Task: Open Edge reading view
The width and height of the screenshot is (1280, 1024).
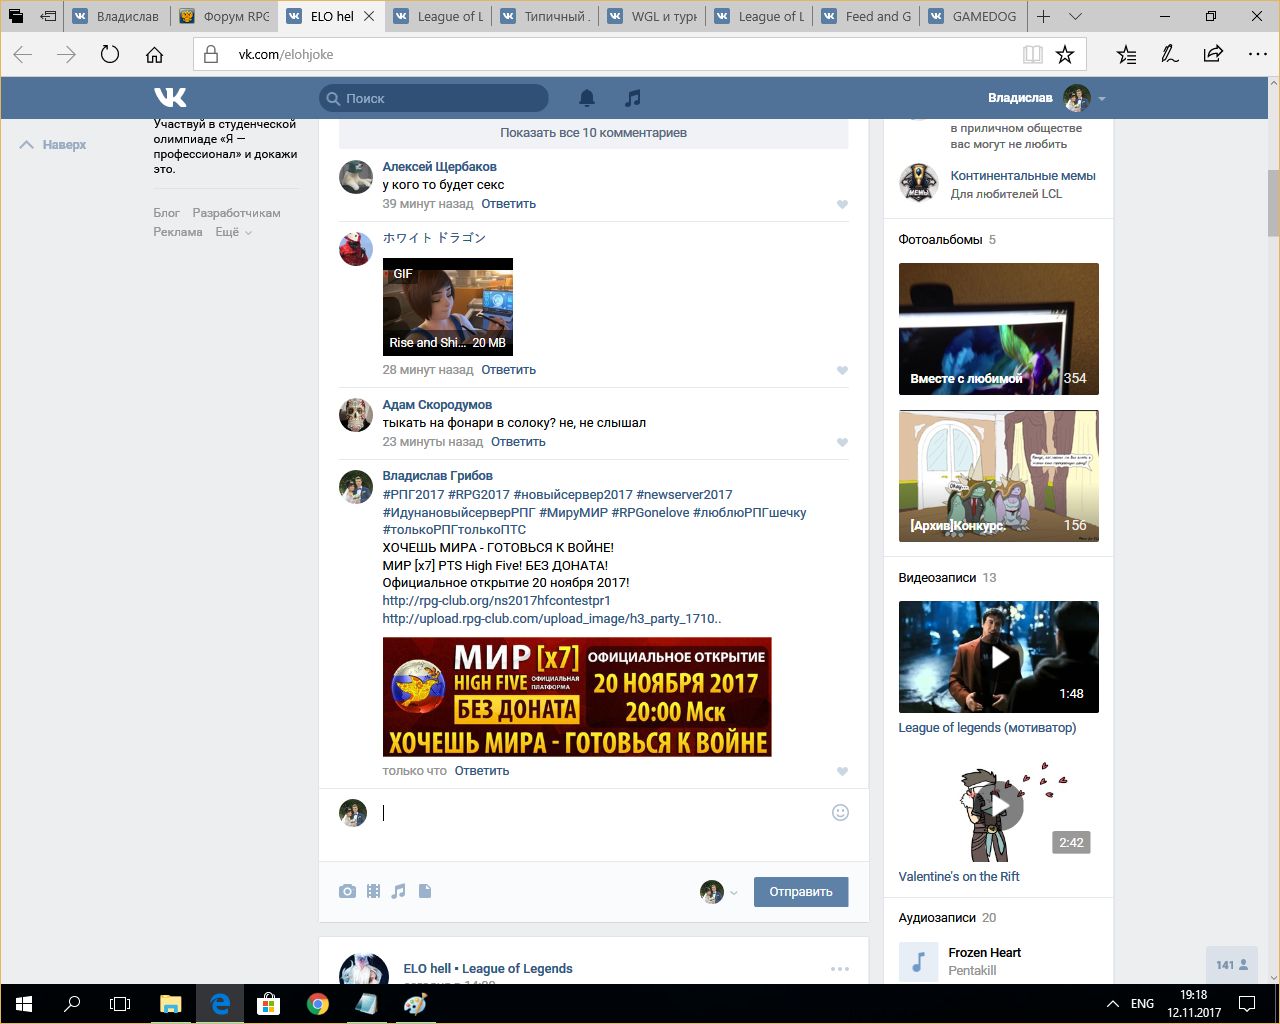Action: click(1032, 55)
